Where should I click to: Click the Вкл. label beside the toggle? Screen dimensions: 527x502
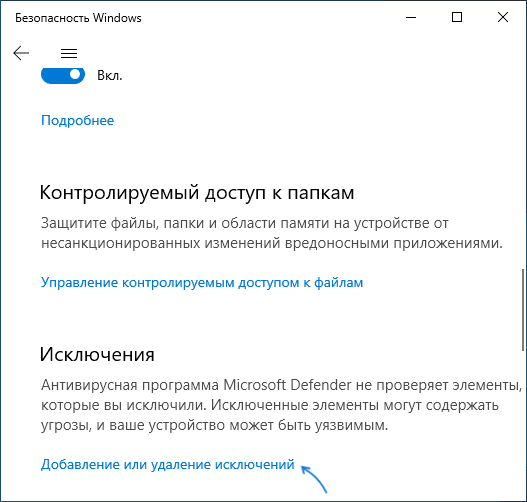click(x=110, y=76)
